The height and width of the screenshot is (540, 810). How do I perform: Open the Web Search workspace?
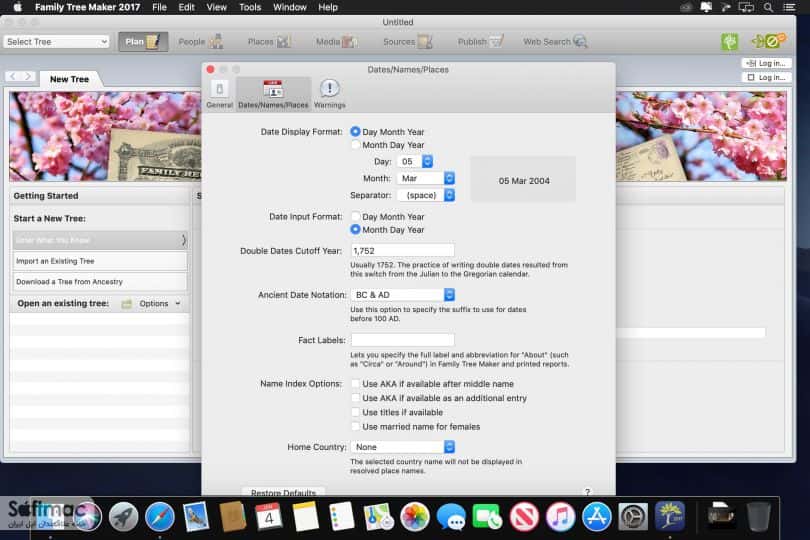(x=555, y=42)
